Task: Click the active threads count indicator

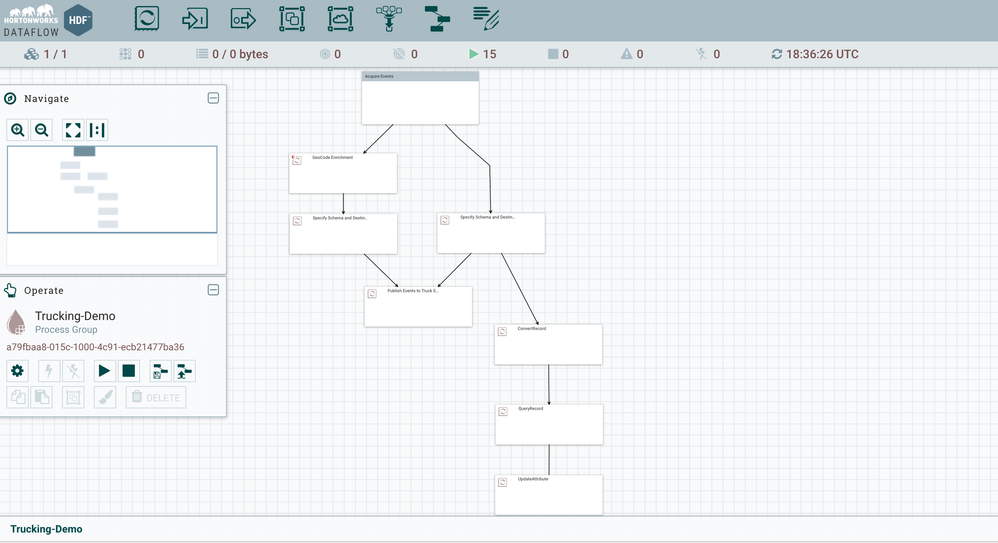Action: tap(132, 54)
